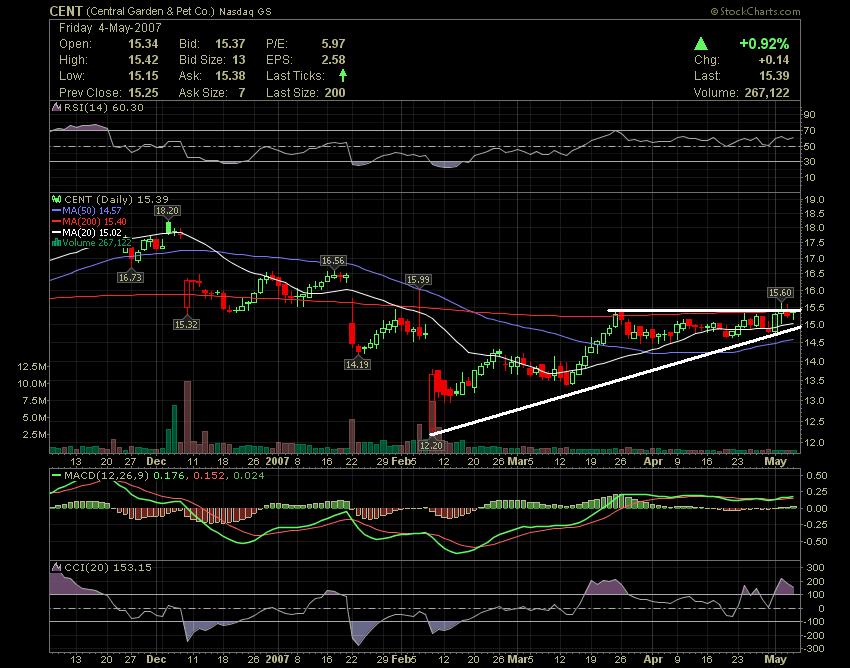
Task: Click the Prev Close value 15.25
Action: [143, 93]
